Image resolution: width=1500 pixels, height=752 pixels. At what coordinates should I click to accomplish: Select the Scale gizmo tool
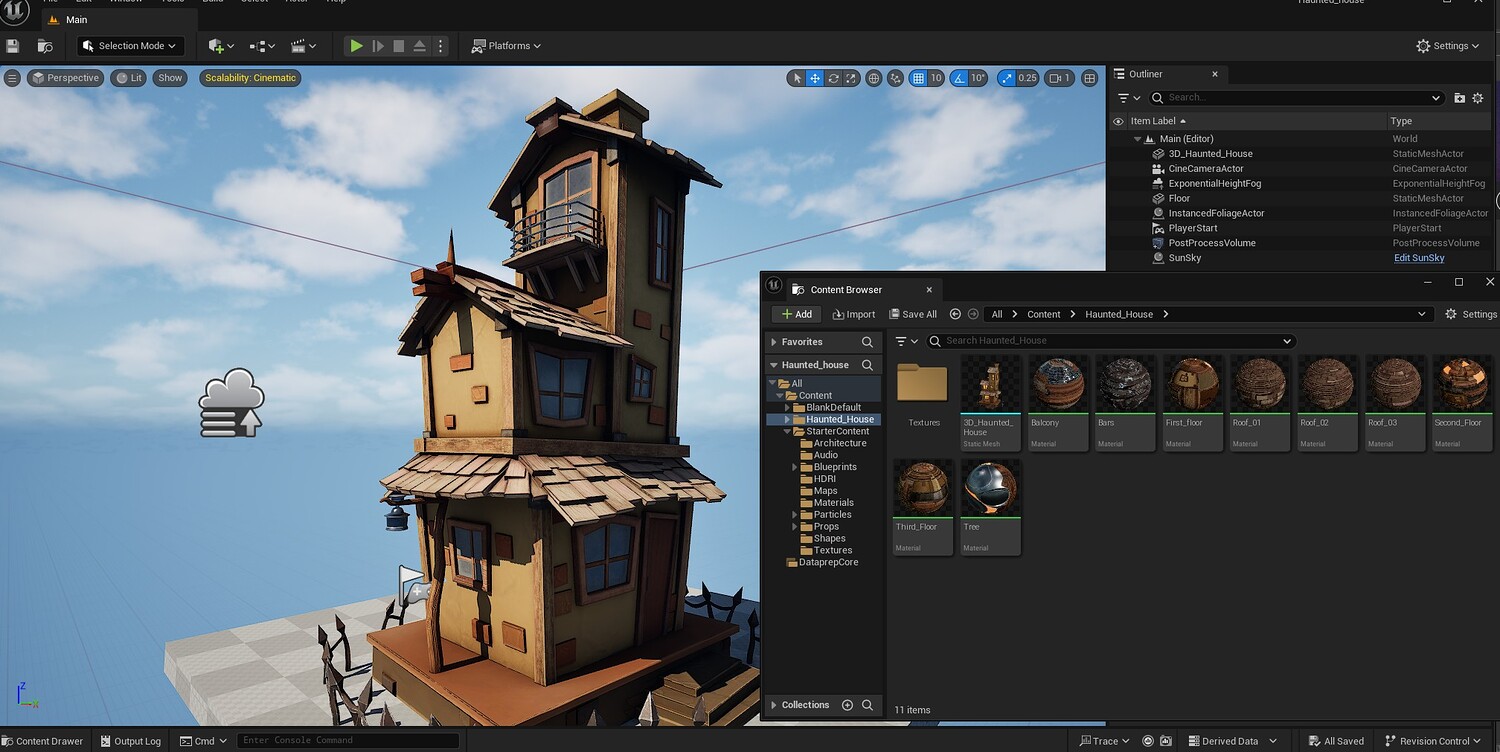[851, 78]
